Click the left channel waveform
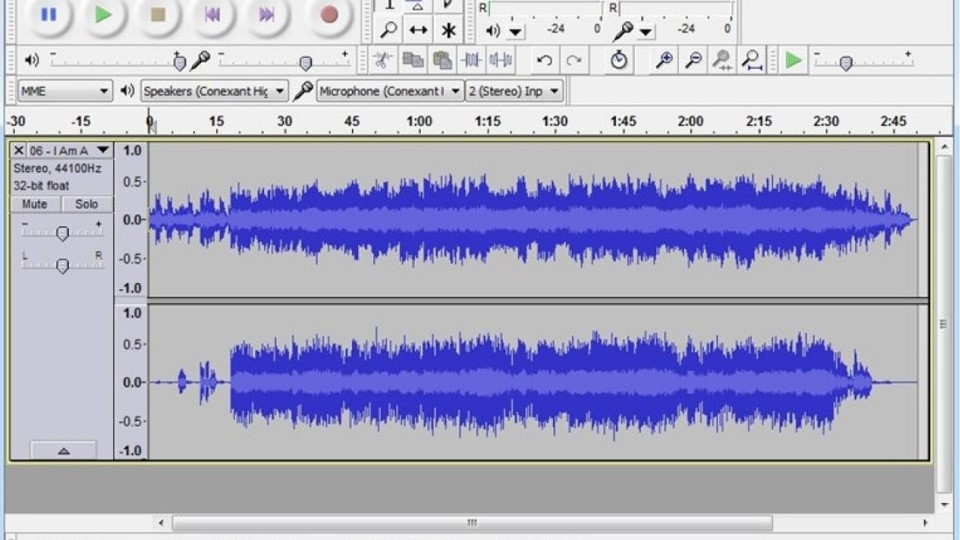 click(x=534, y=220)
